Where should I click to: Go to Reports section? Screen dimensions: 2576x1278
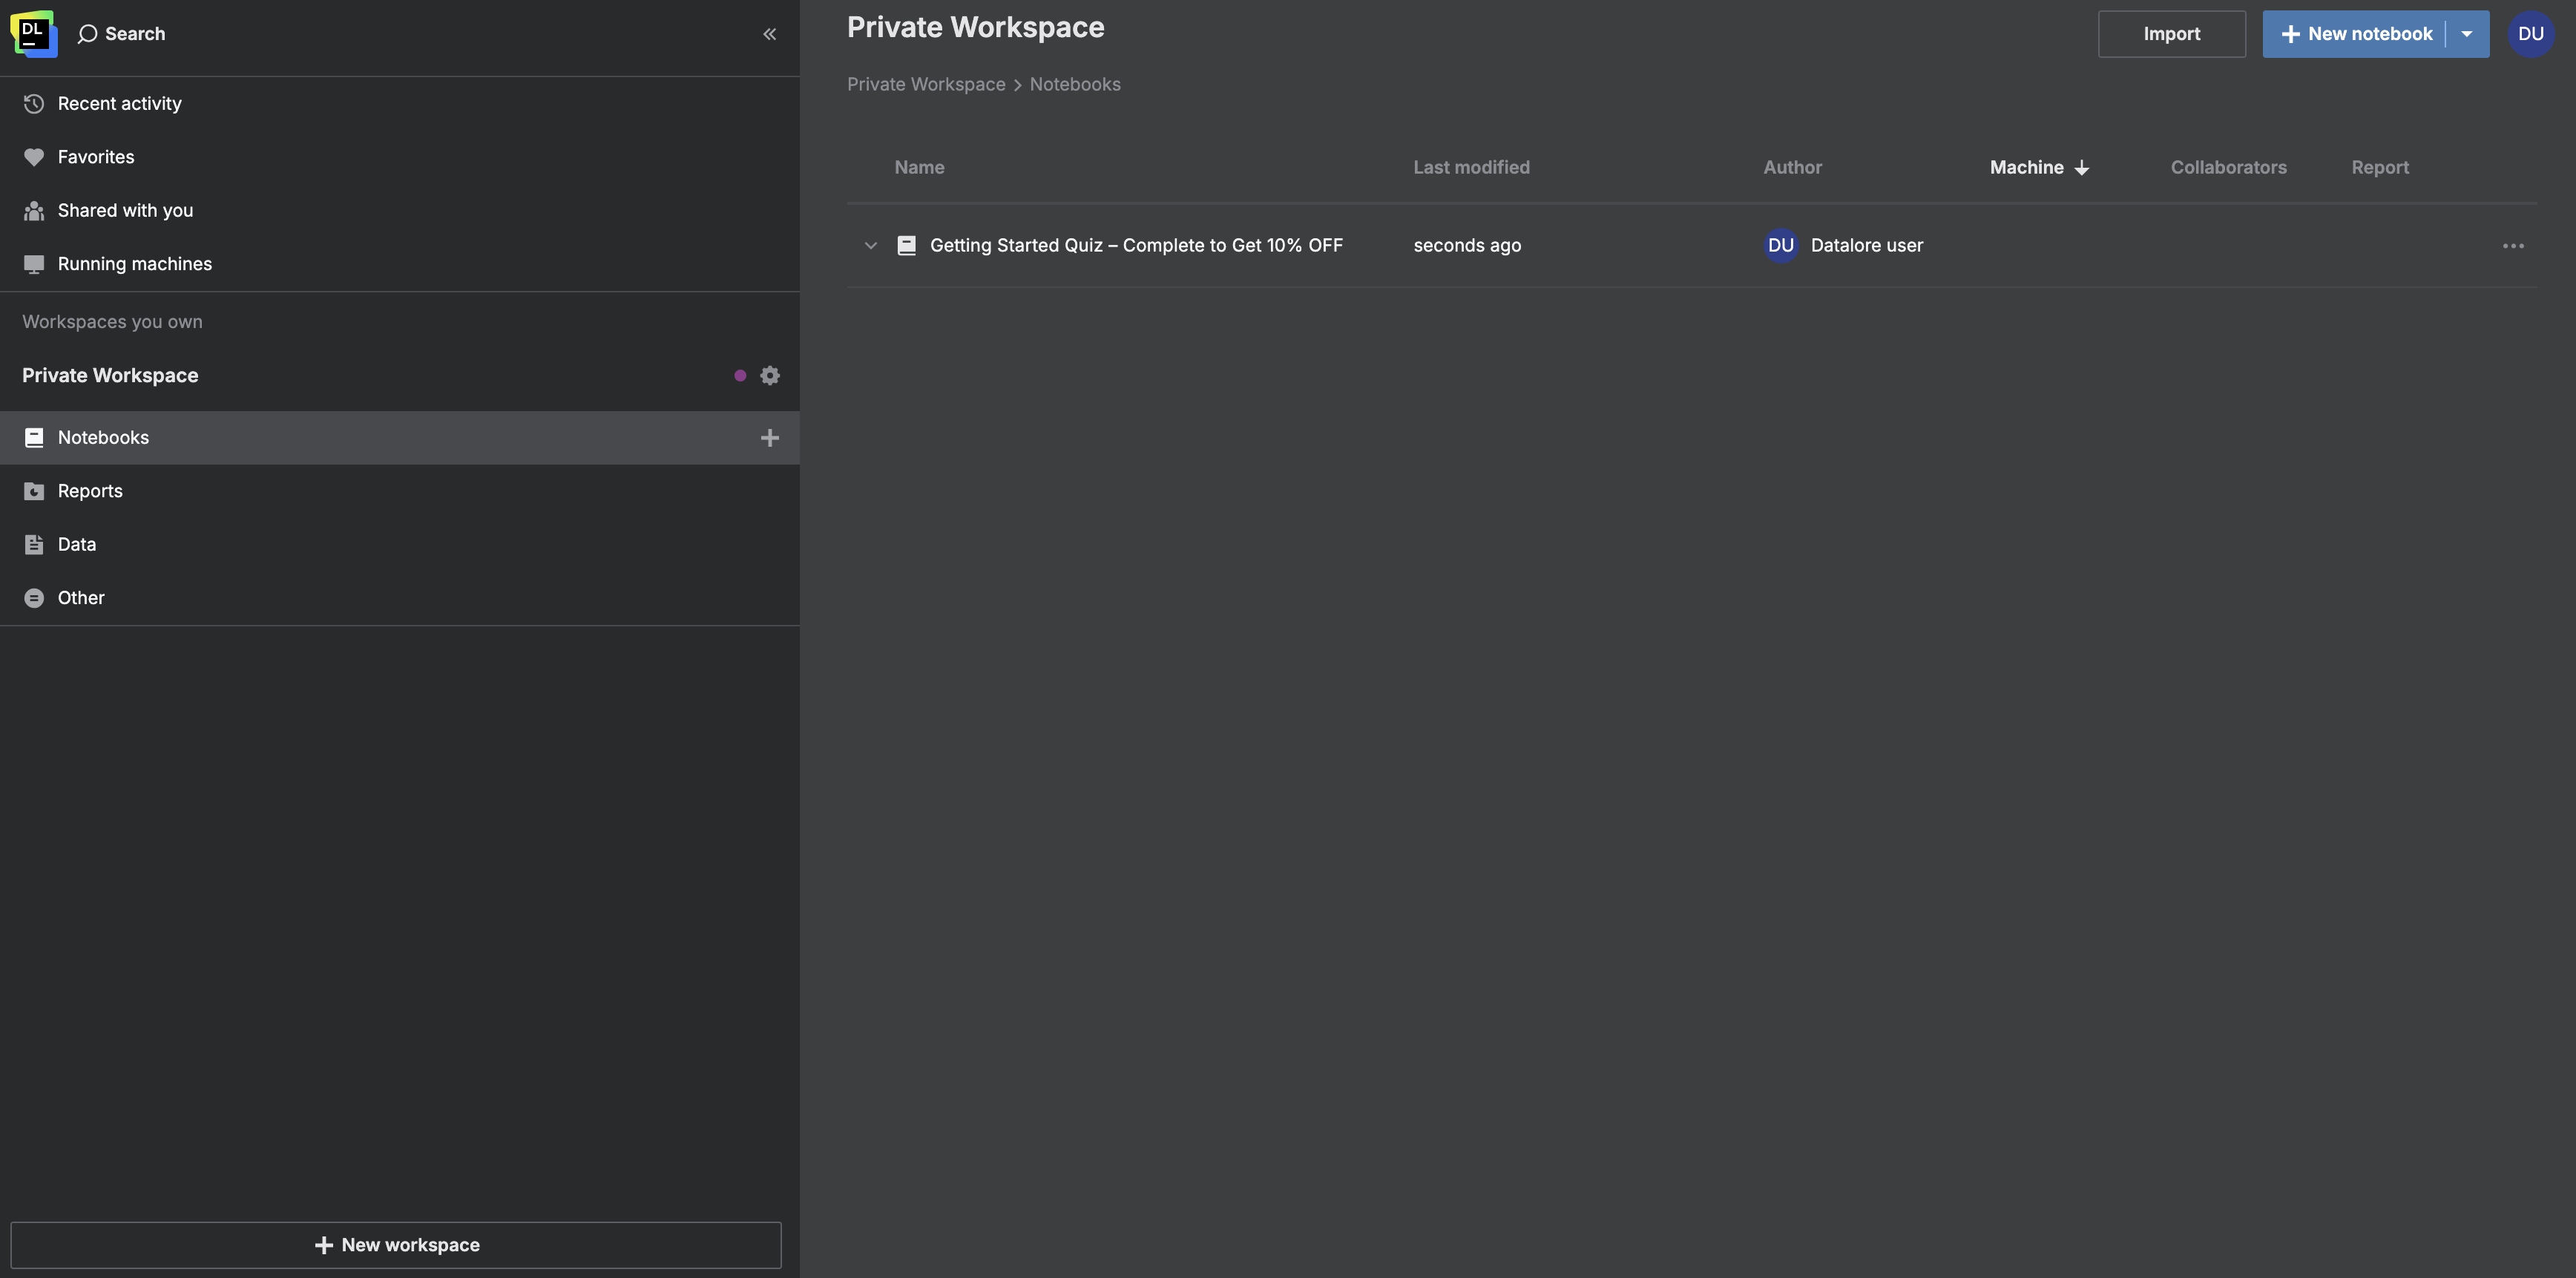tap(90, 491)
